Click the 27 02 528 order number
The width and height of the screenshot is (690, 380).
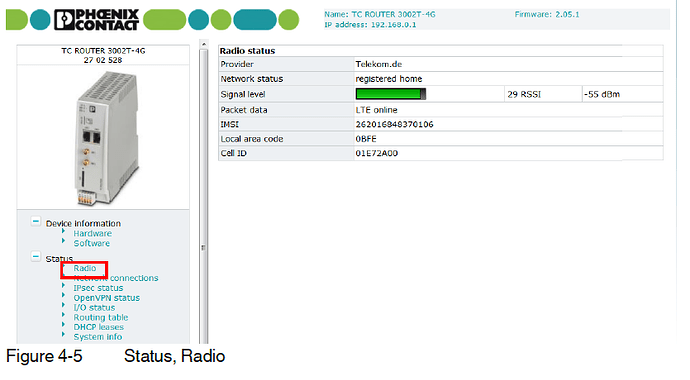coord(103,60)
